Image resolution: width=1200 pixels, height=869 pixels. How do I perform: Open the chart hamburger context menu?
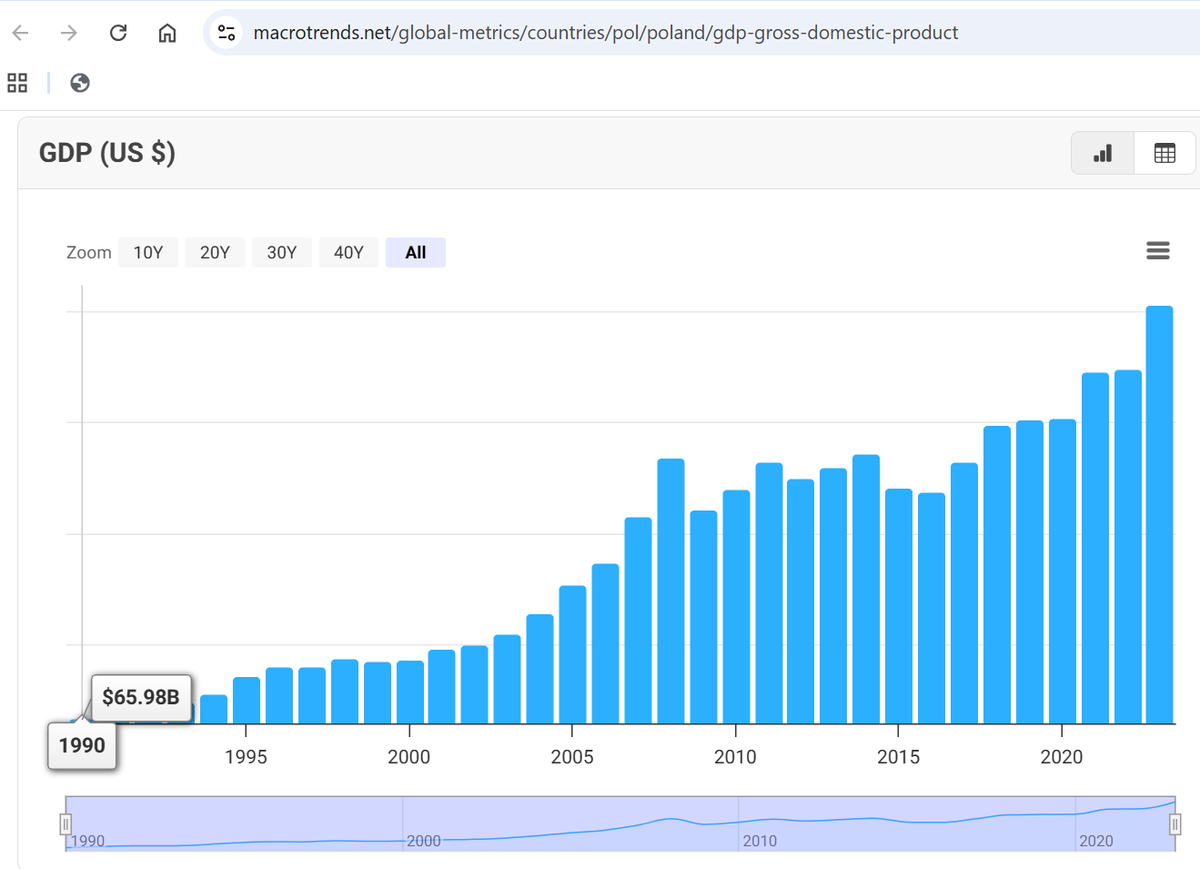coord(1158,251)
